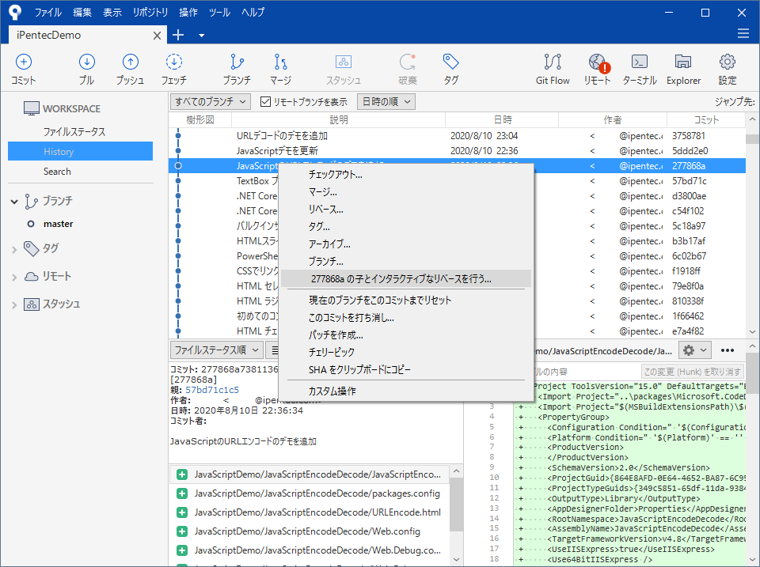This screenshot has height=567, width=760.
Task: Click この変更 (Hunk) を取り消す button
Action: [692, 372]
